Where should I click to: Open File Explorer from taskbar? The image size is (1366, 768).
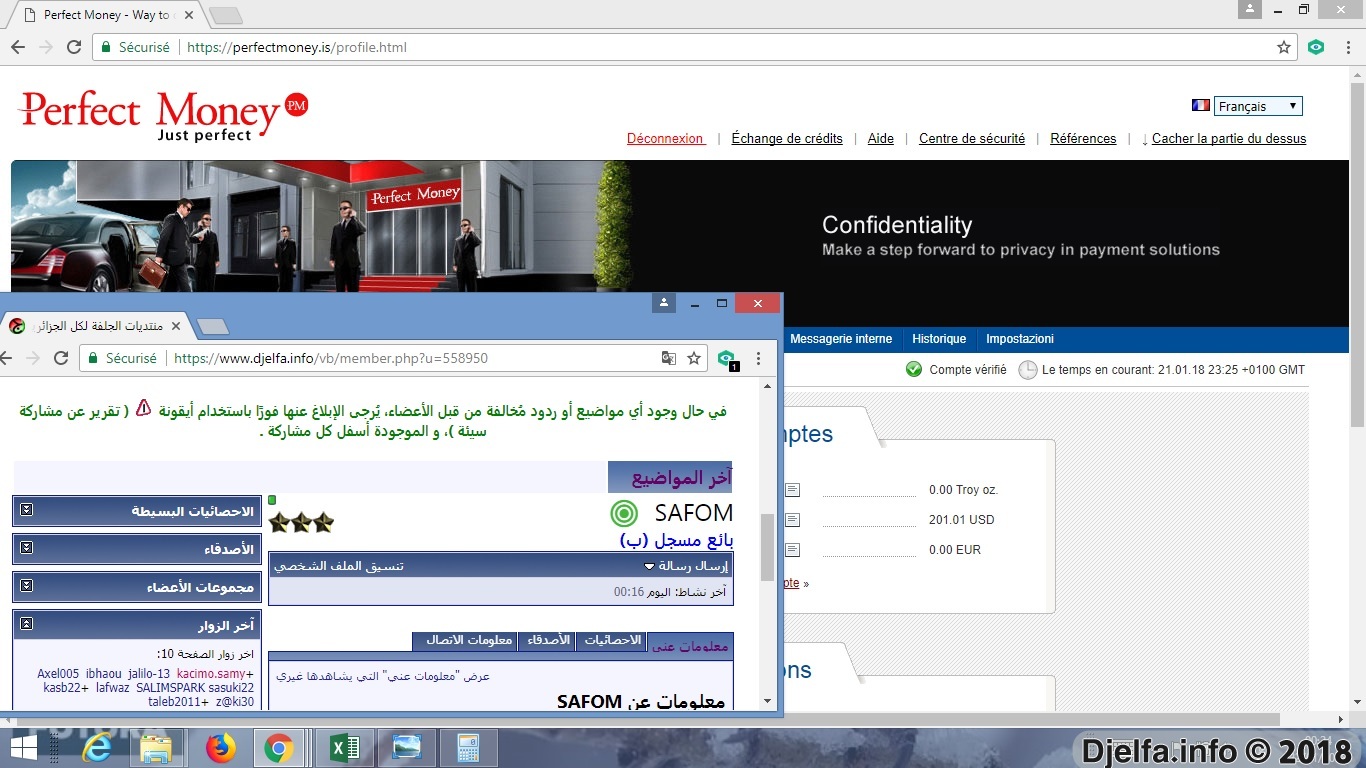point(157,748)
